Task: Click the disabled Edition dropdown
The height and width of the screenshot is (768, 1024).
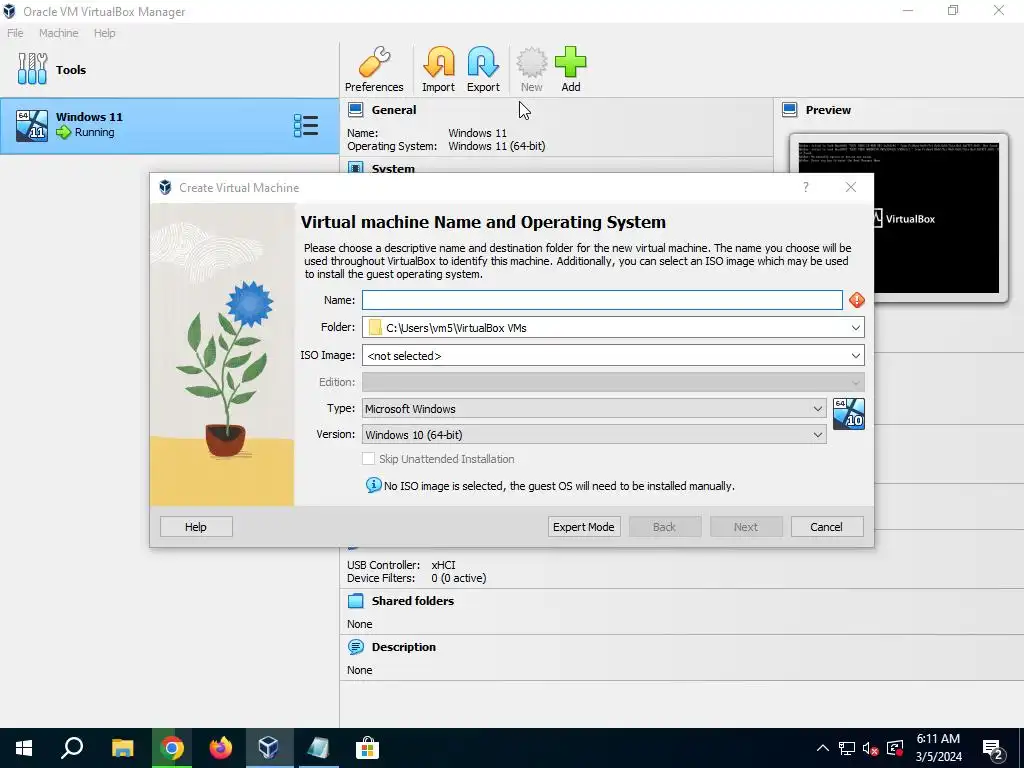Action: point(613,382)
